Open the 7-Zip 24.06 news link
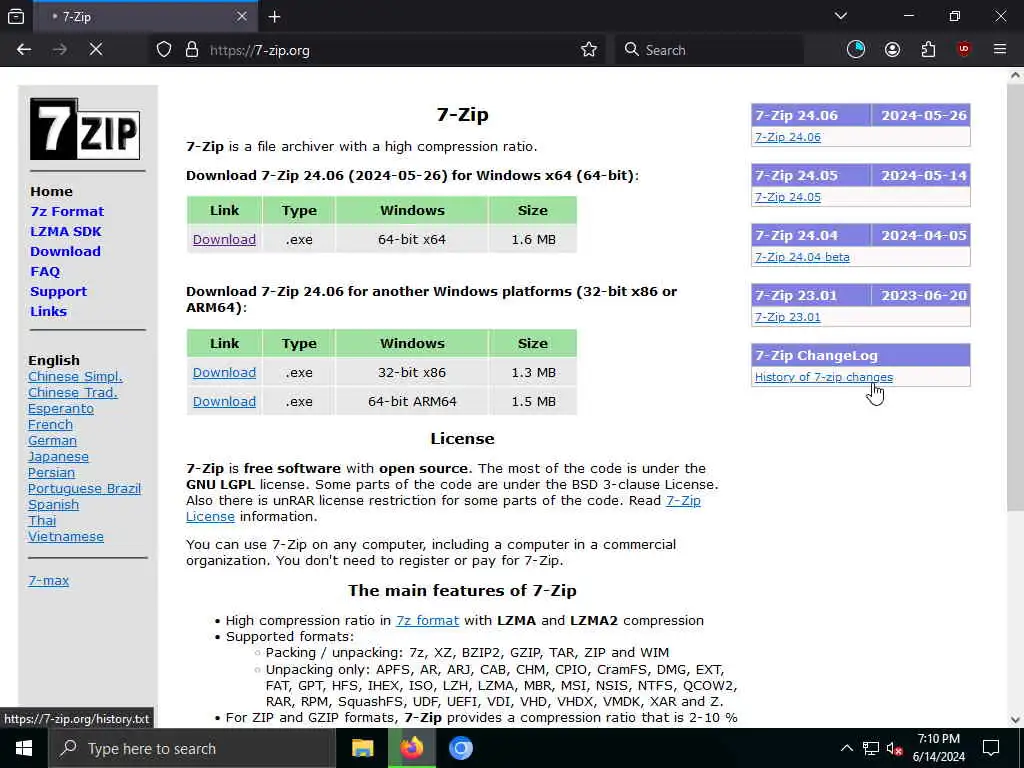The image size is (1024, 768). pos(788,137)
